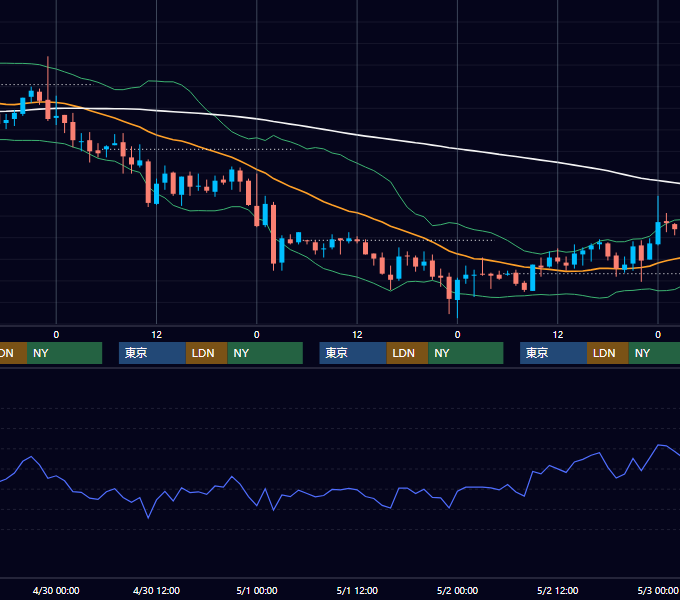The width and height of the screenshot is (680, 600).
Task: Click the 5/1 12:00 time axis label
Action: [357, 590]
